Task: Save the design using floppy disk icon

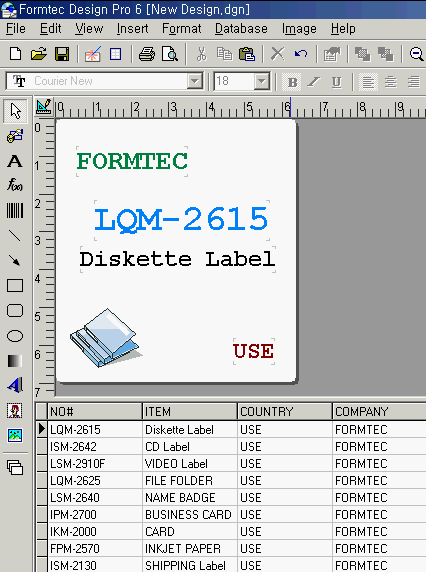Action: (62, 54)
